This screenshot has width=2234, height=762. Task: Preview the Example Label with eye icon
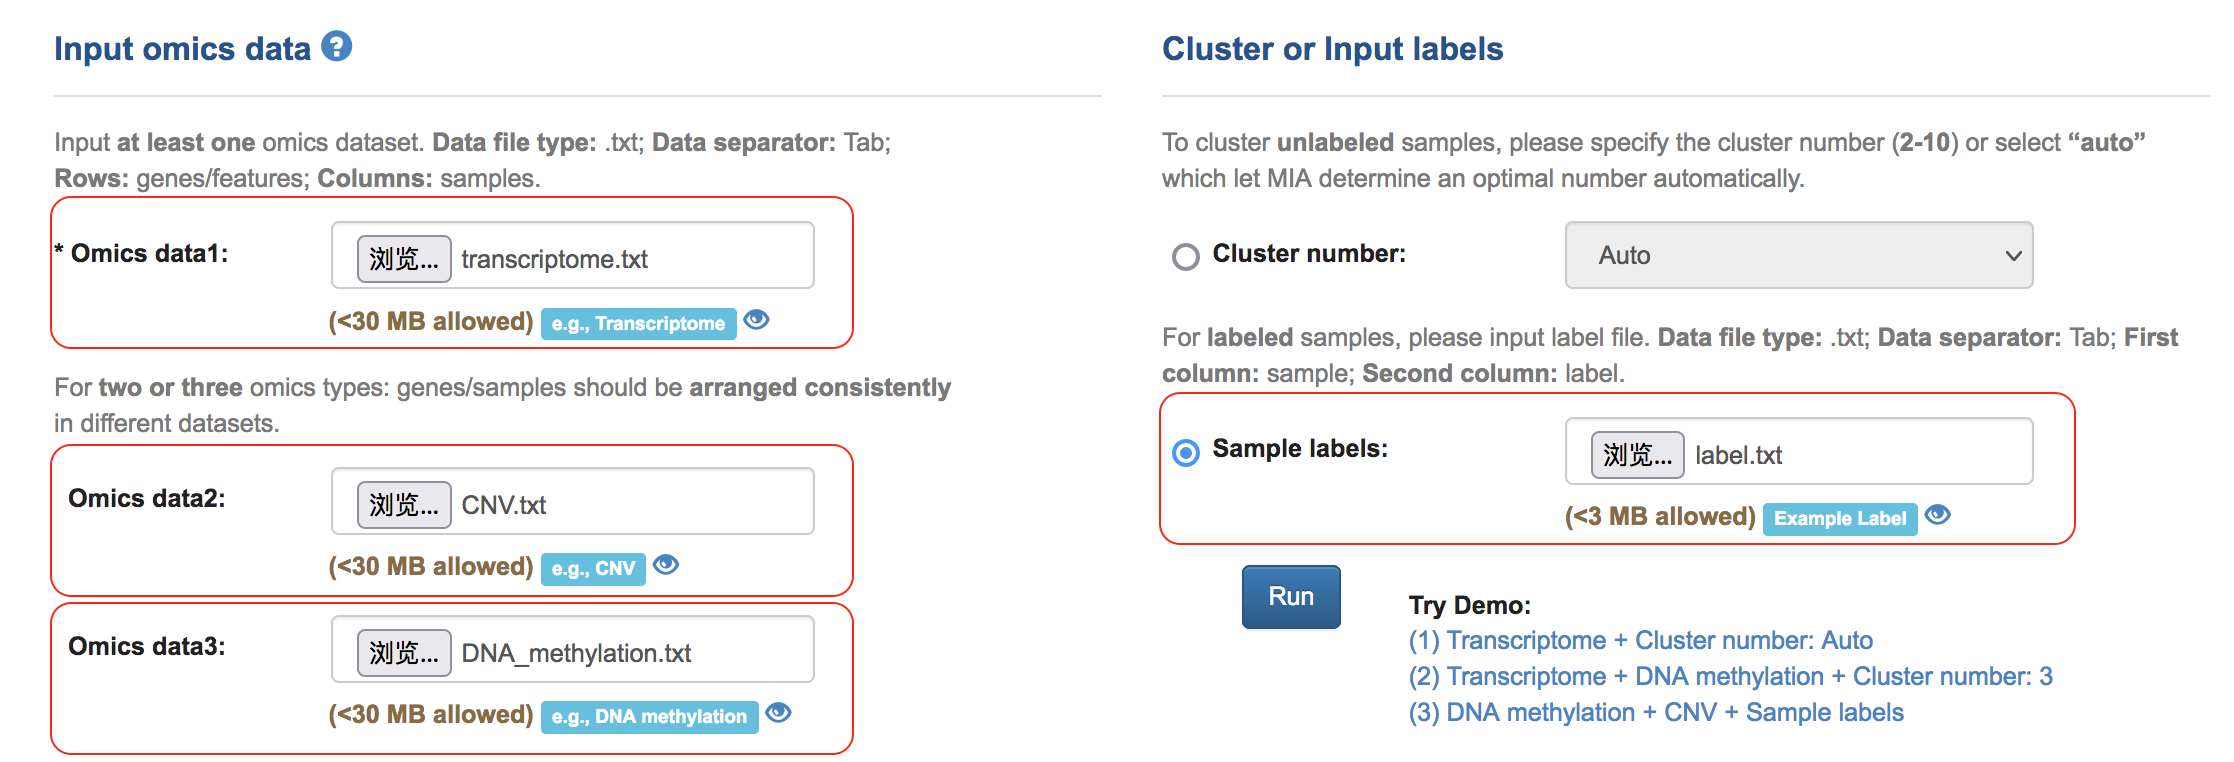(x=1937, y=515)
